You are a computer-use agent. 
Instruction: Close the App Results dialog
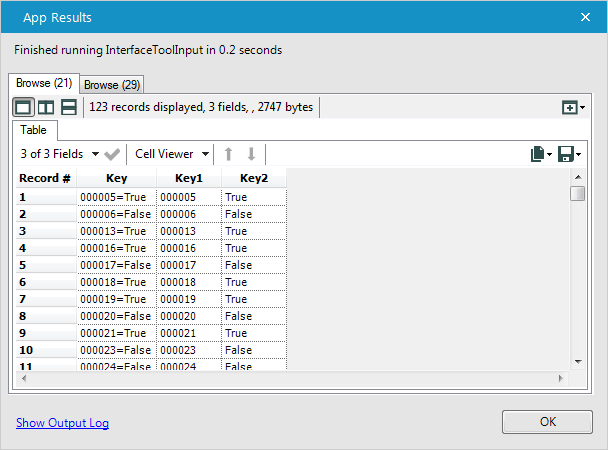tap(585, 17)
